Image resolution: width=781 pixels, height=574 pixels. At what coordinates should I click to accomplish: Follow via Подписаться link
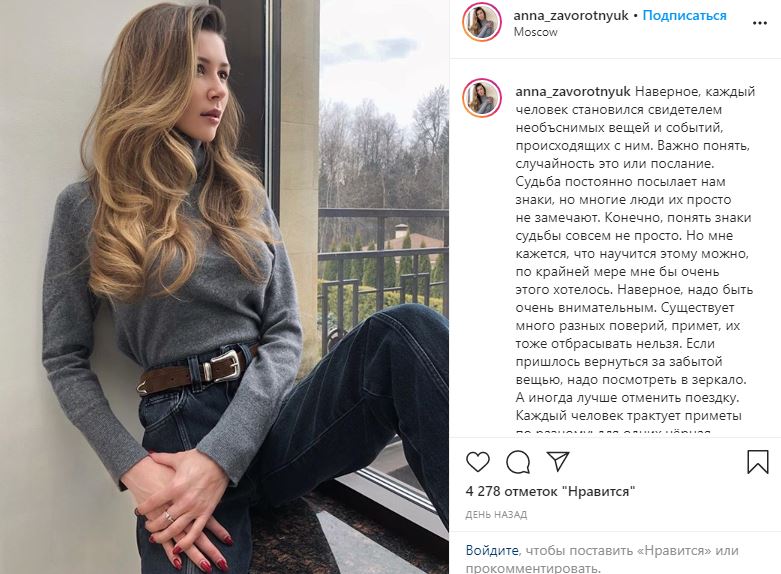[684, 15]
